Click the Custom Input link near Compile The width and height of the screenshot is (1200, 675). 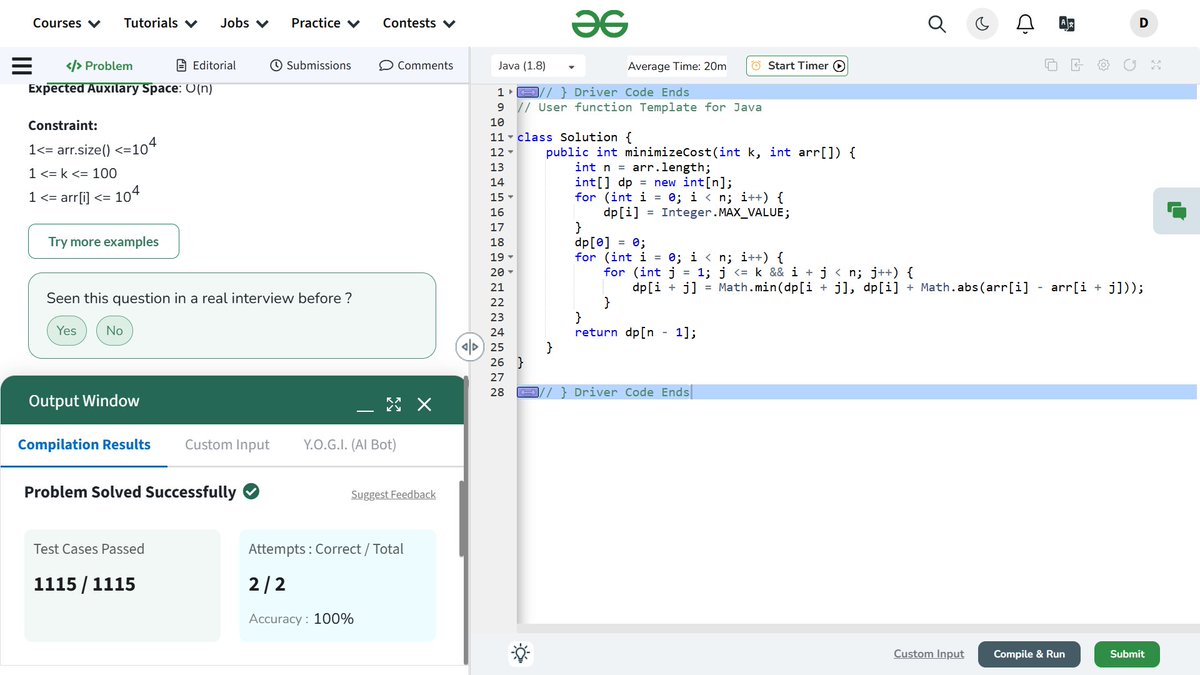point(929,654)
